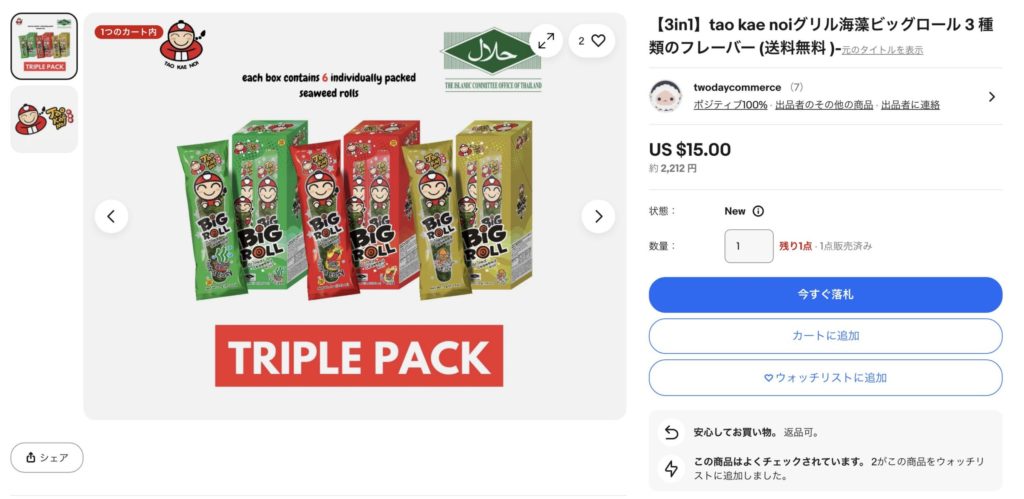
Task: Click the 今すぐ落札 buy now button
Action: click(825, 295)
